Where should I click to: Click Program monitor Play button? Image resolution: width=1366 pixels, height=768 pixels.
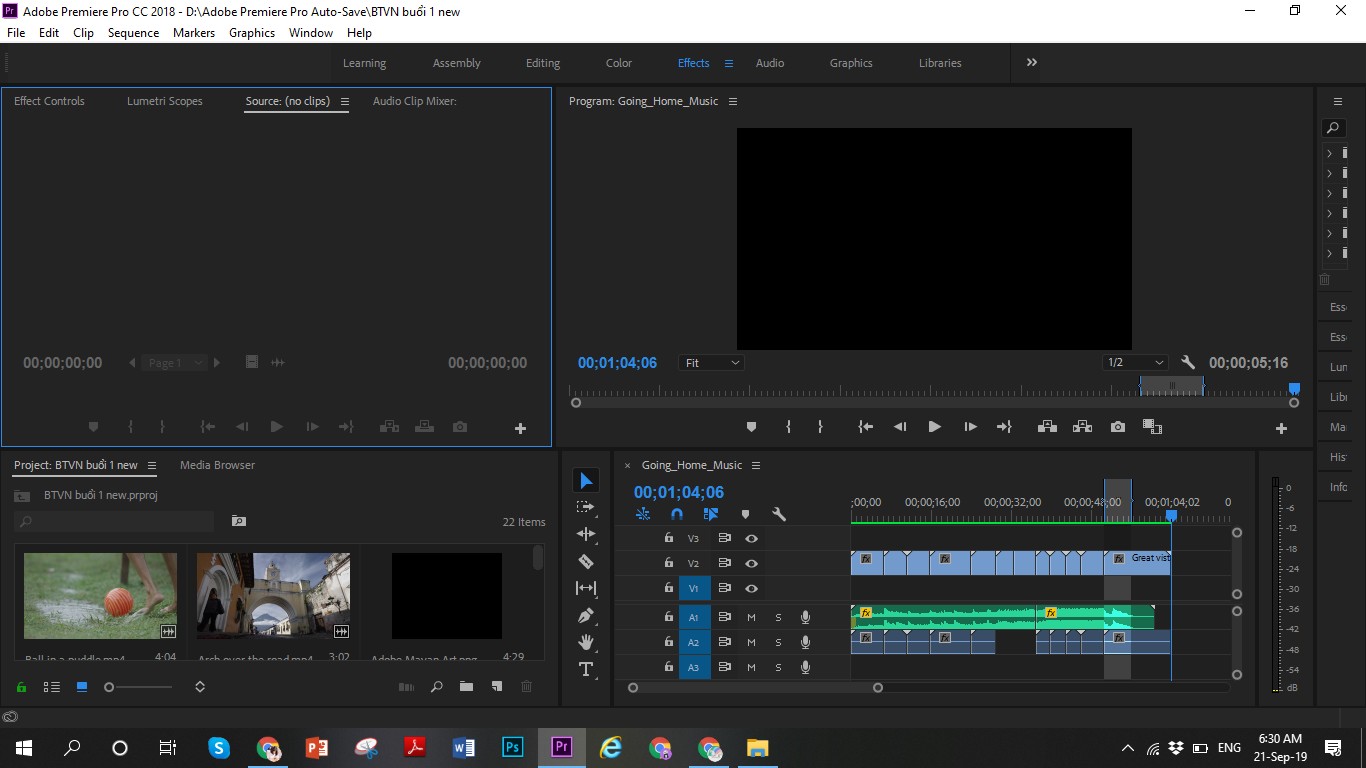click(934, 427)
